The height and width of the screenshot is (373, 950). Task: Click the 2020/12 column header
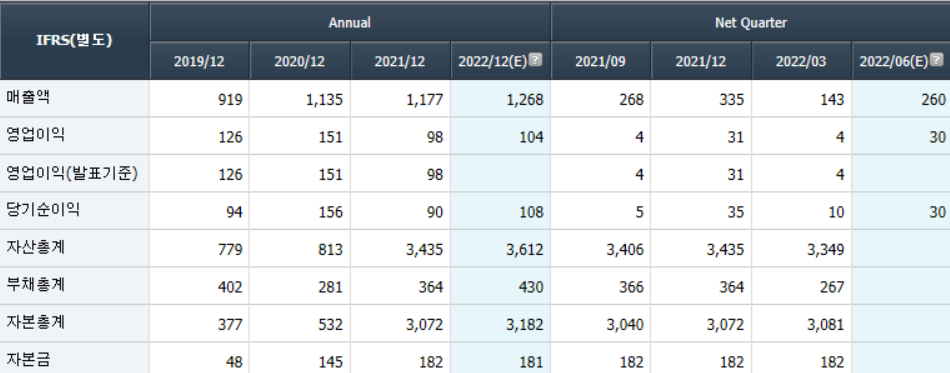click(x=299, y=61)
